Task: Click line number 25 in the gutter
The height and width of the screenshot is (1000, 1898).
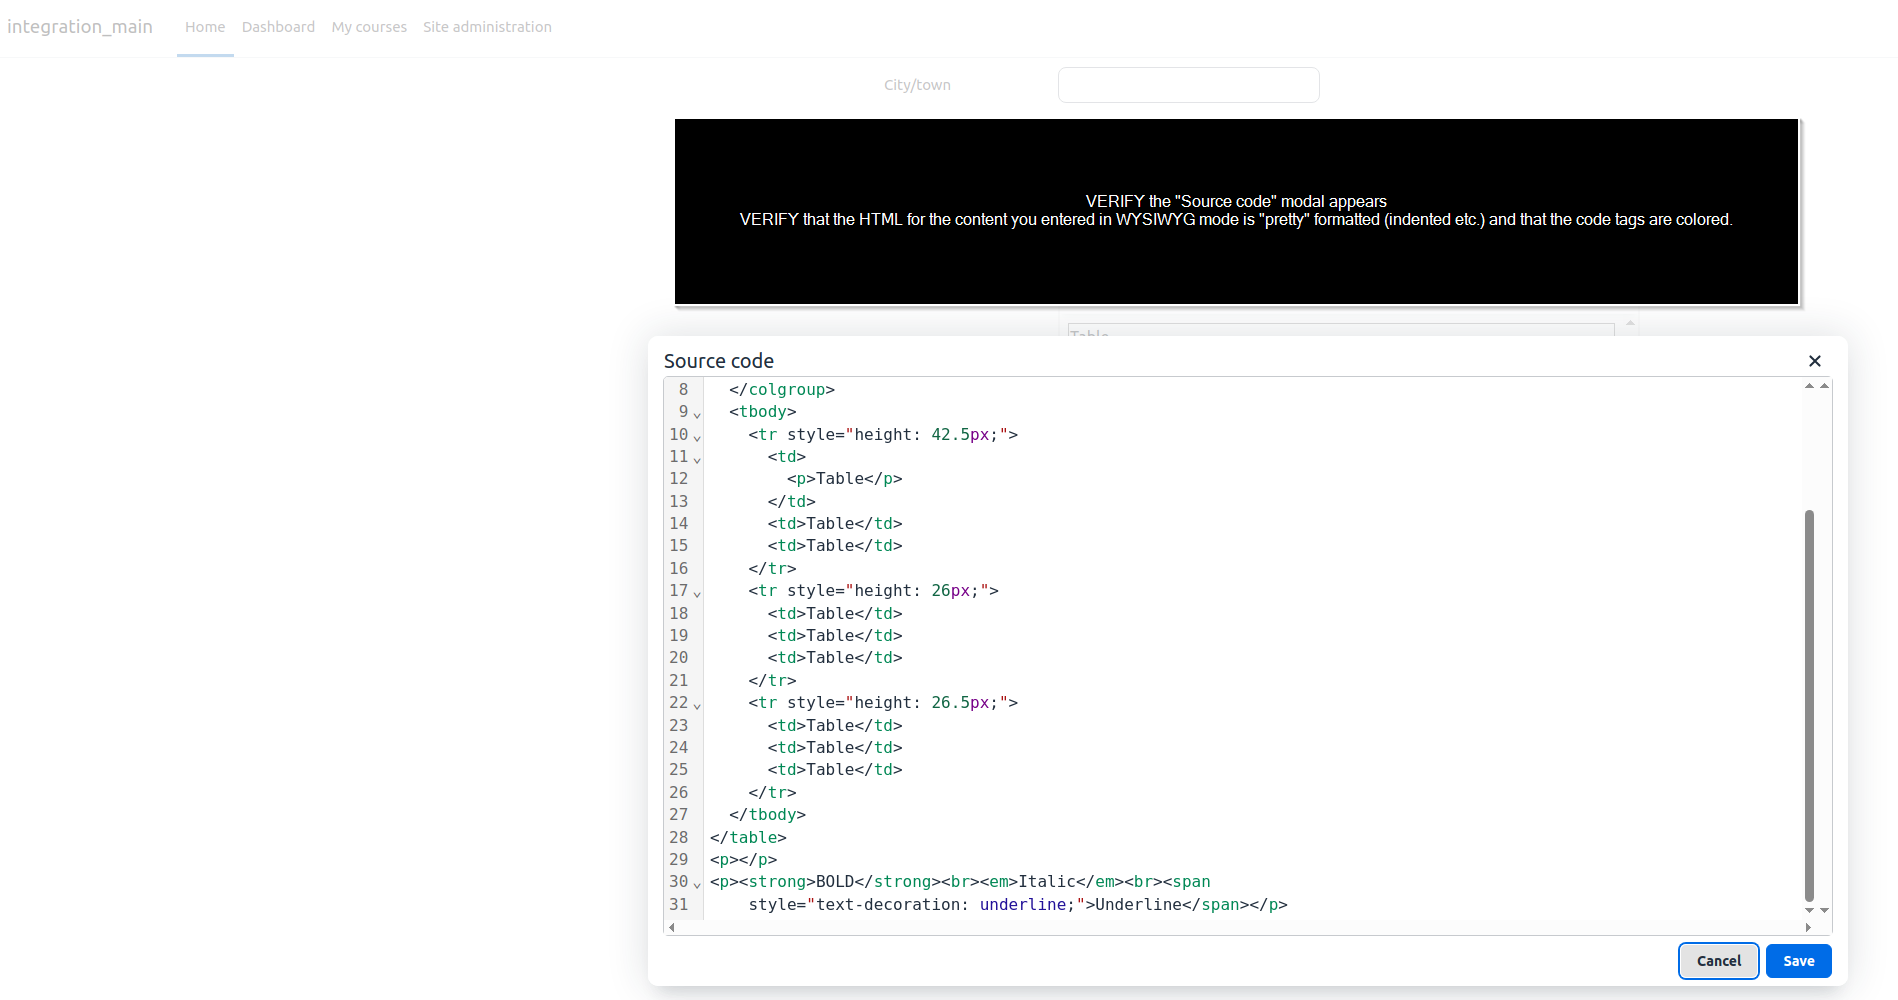Action: [x=679, y=770]
